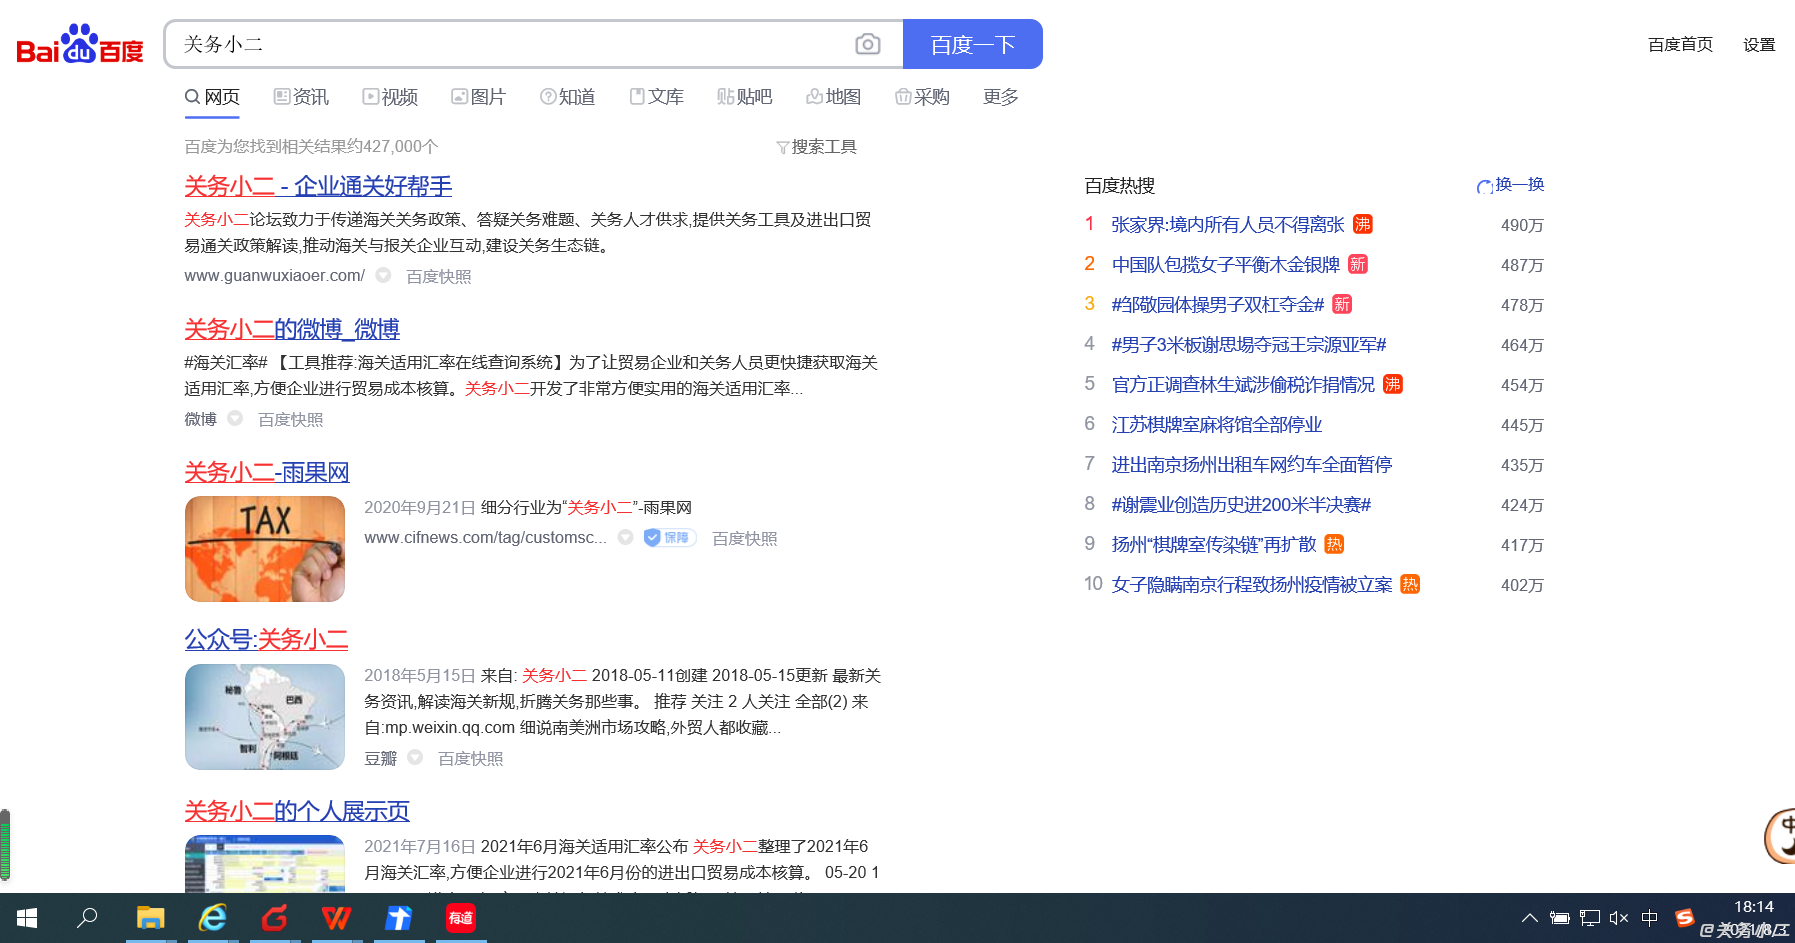The height and width of the screenshot is (943, 1795).
Task: Switch to the 视频 tab
Action: coord(390,97)
